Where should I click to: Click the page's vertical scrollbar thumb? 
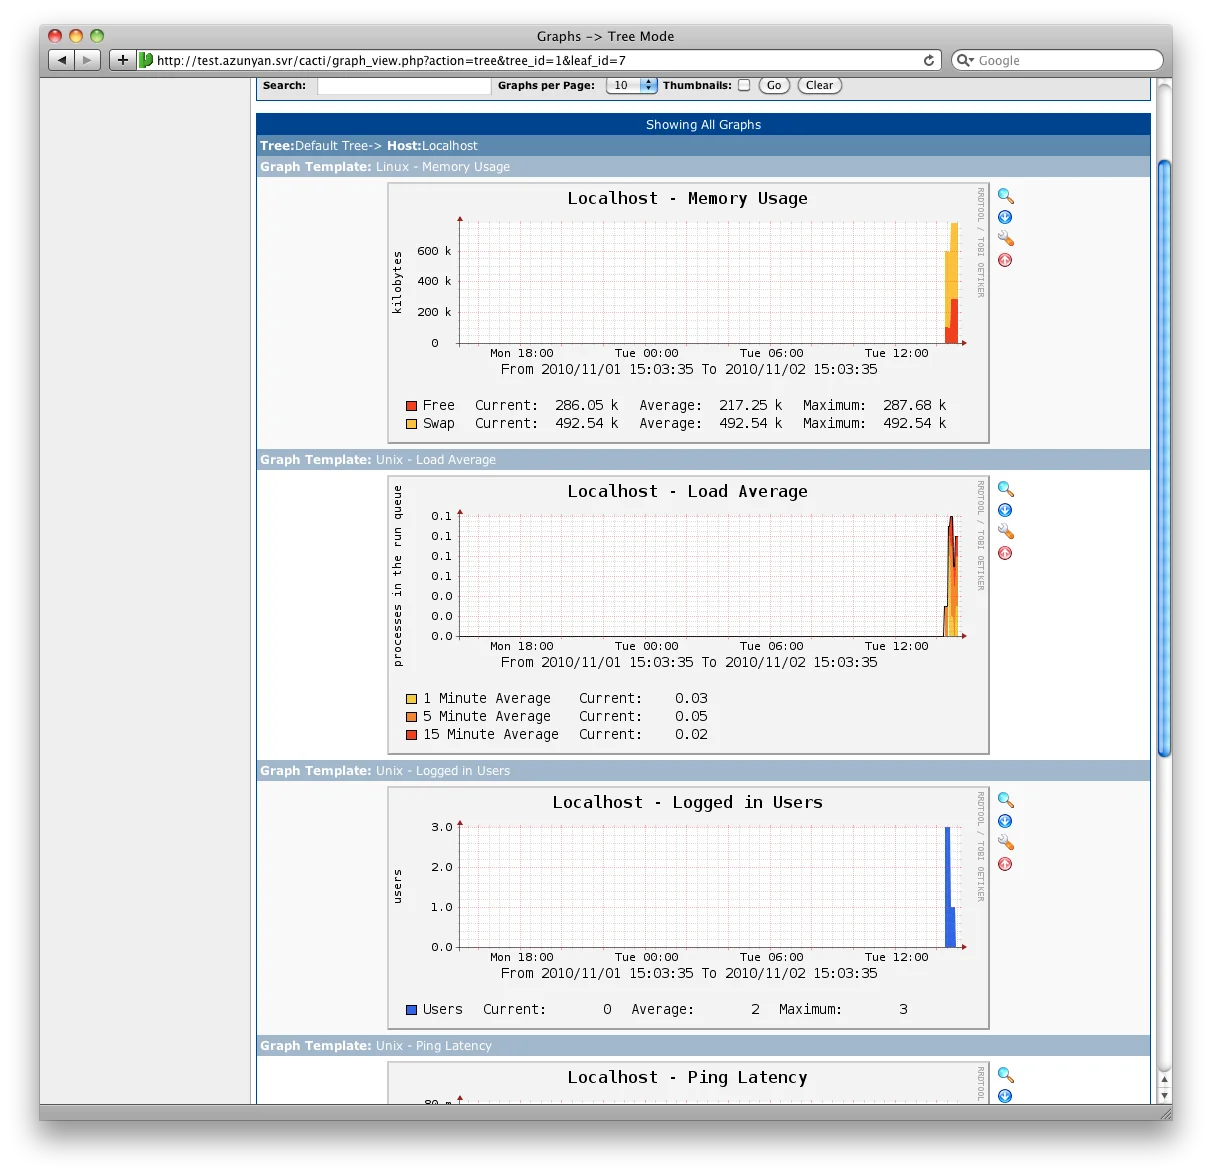tap(1163, 456)
